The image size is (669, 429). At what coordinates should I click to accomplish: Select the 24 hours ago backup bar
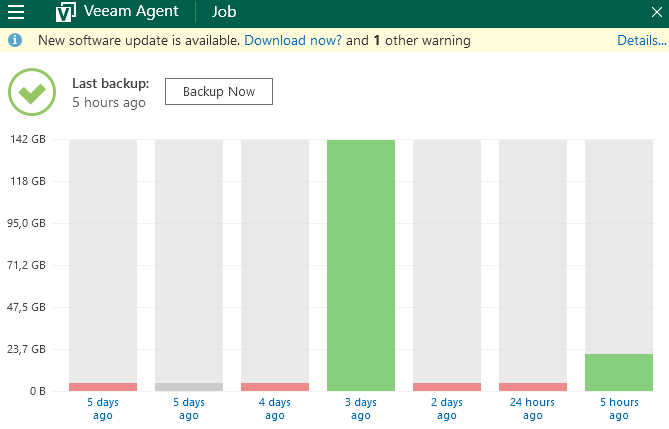pyautogui.click(x=533, y=386)
